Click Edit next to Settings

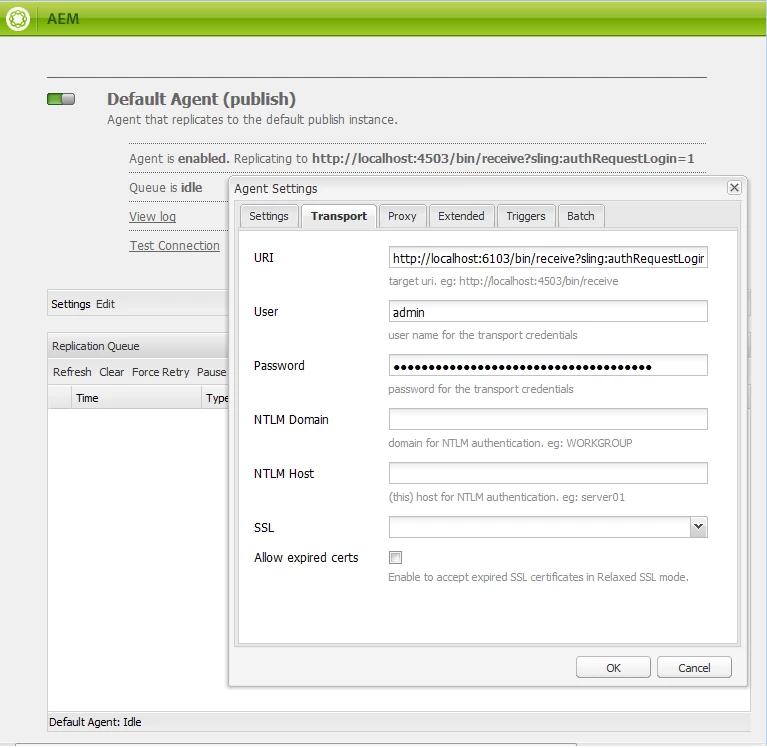coord(105,304)
